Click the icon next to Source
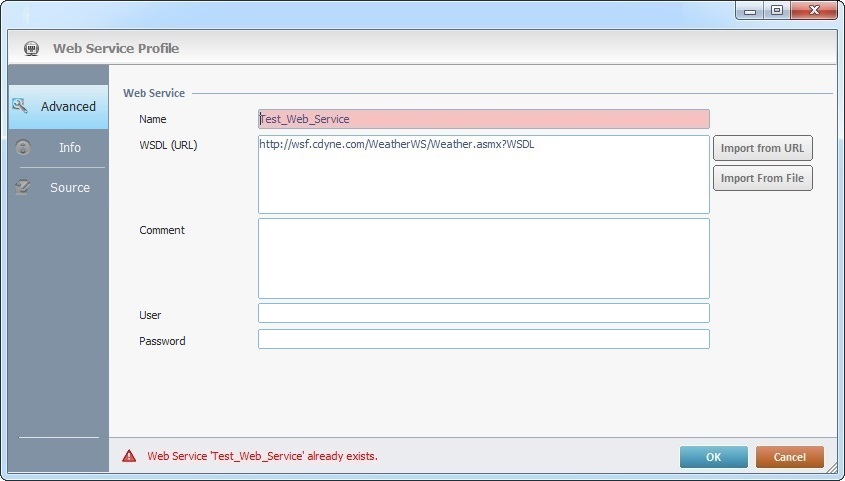 [21, 187]
